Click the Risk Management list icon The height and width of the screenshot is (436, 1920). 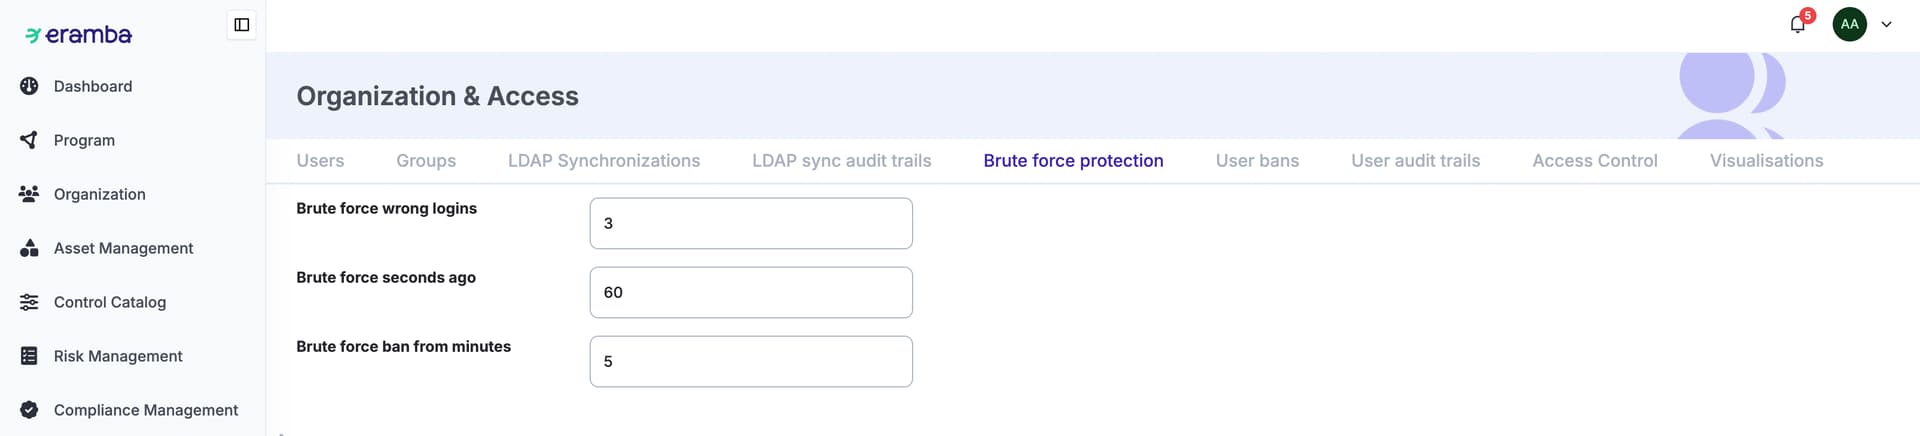click(29, 356)
